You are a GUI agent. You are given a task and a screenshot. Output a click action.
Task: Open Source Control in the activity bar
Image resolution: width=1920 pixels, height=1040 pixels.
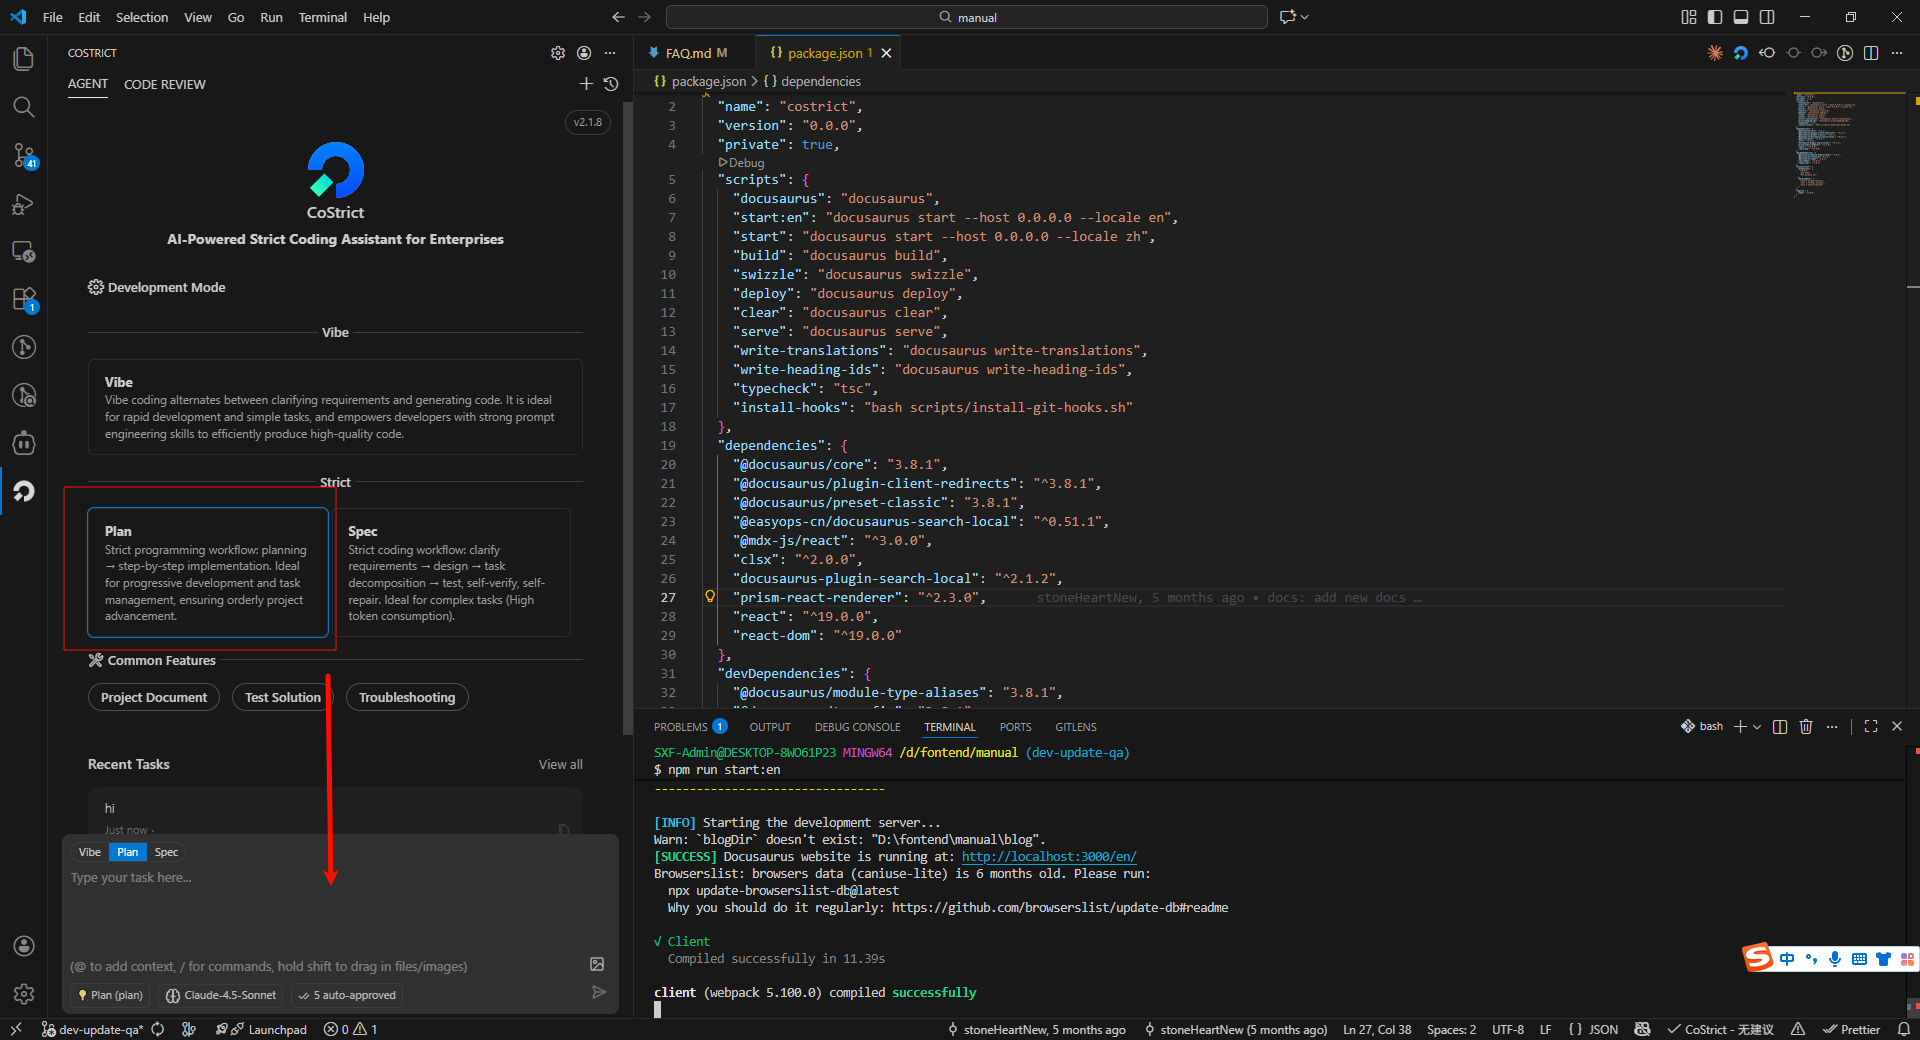[24, 155]
